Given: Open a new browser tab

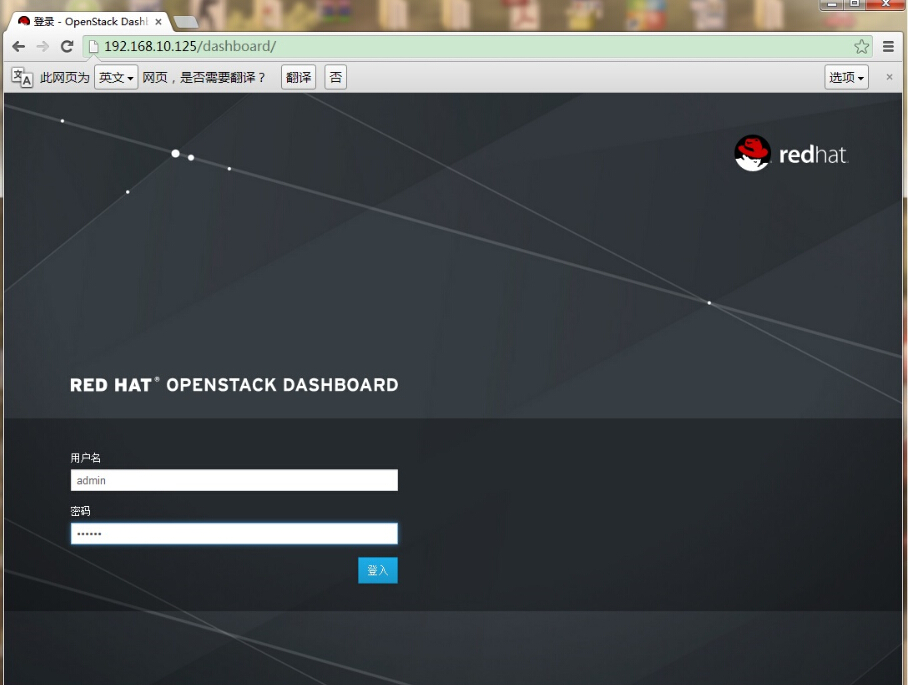Looking at the screenshot, I should (x=186, y=22).
